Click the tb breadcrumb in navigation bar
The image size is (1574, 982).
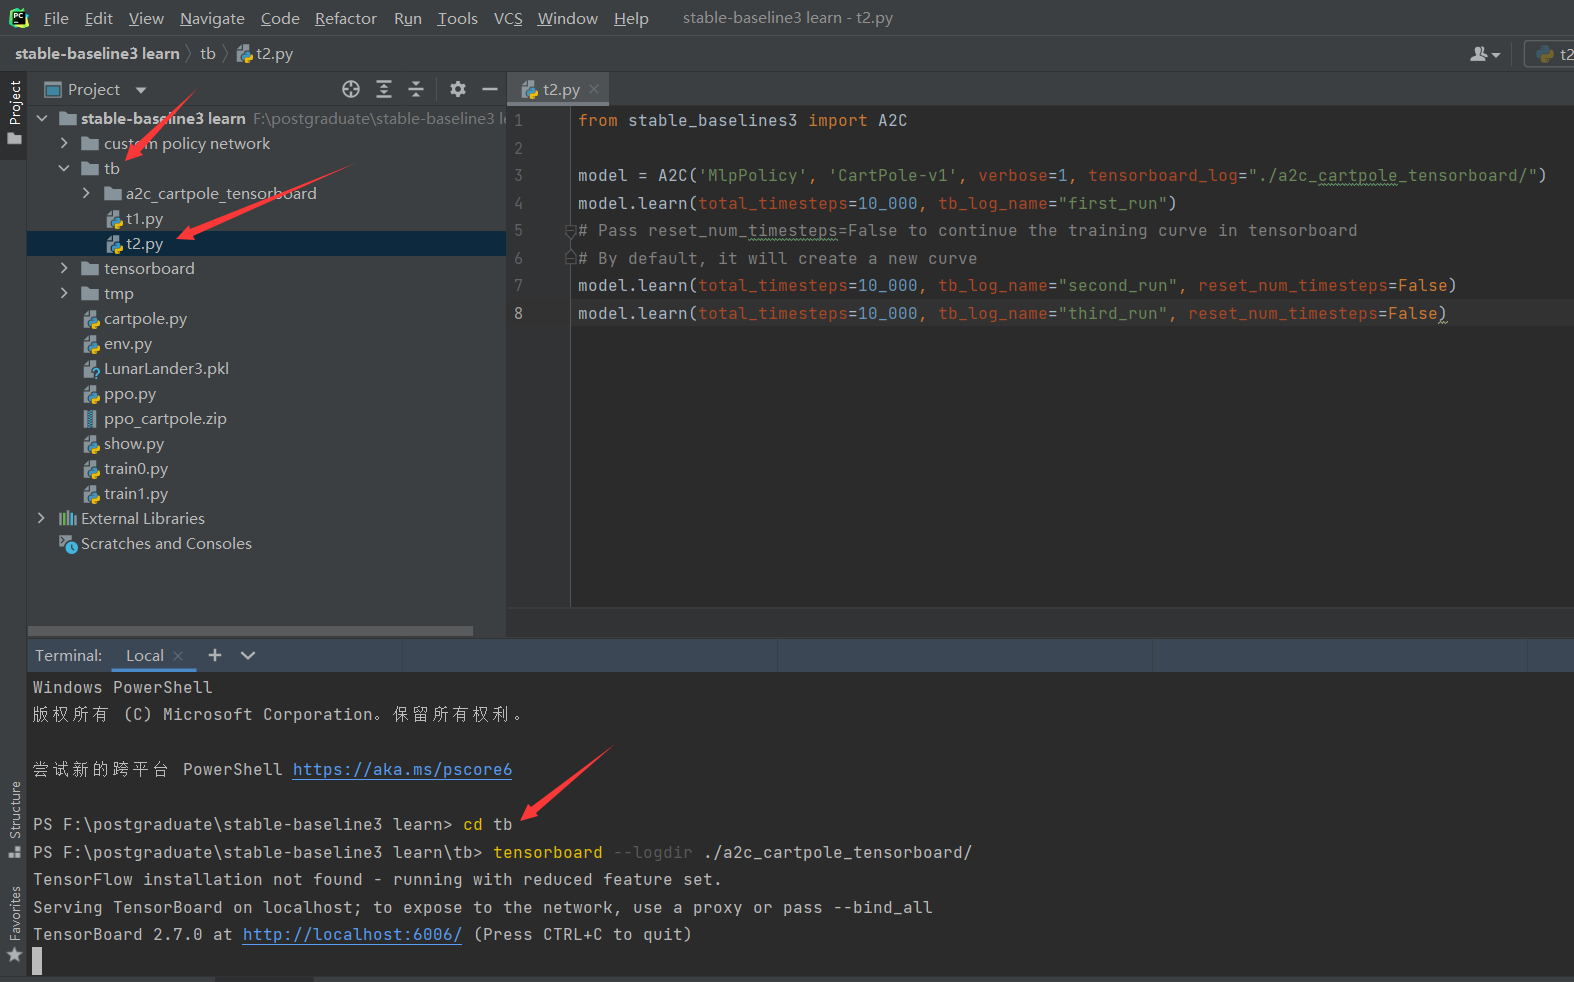207,54
